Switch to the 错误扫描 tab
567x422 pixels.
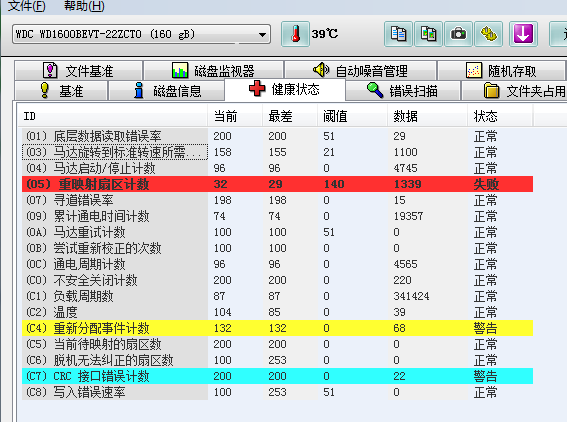point(403,90)
